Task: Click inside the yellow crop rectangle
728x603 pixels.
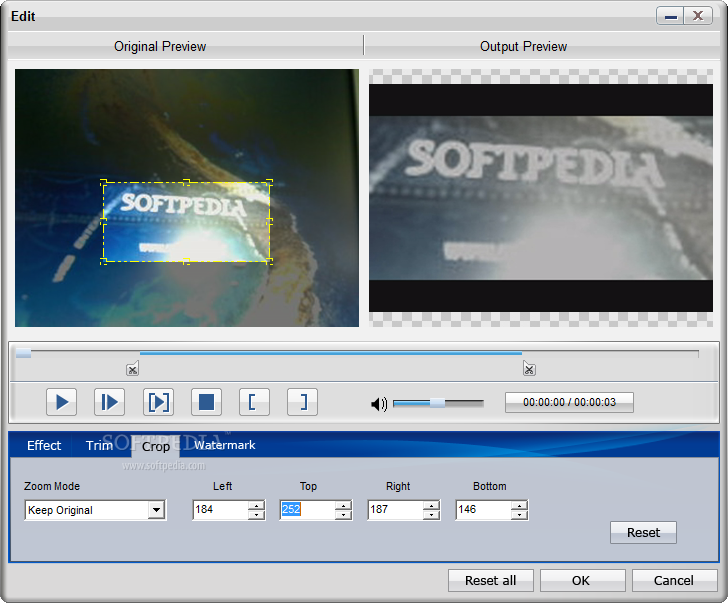Action: click(x=186, y=222)
